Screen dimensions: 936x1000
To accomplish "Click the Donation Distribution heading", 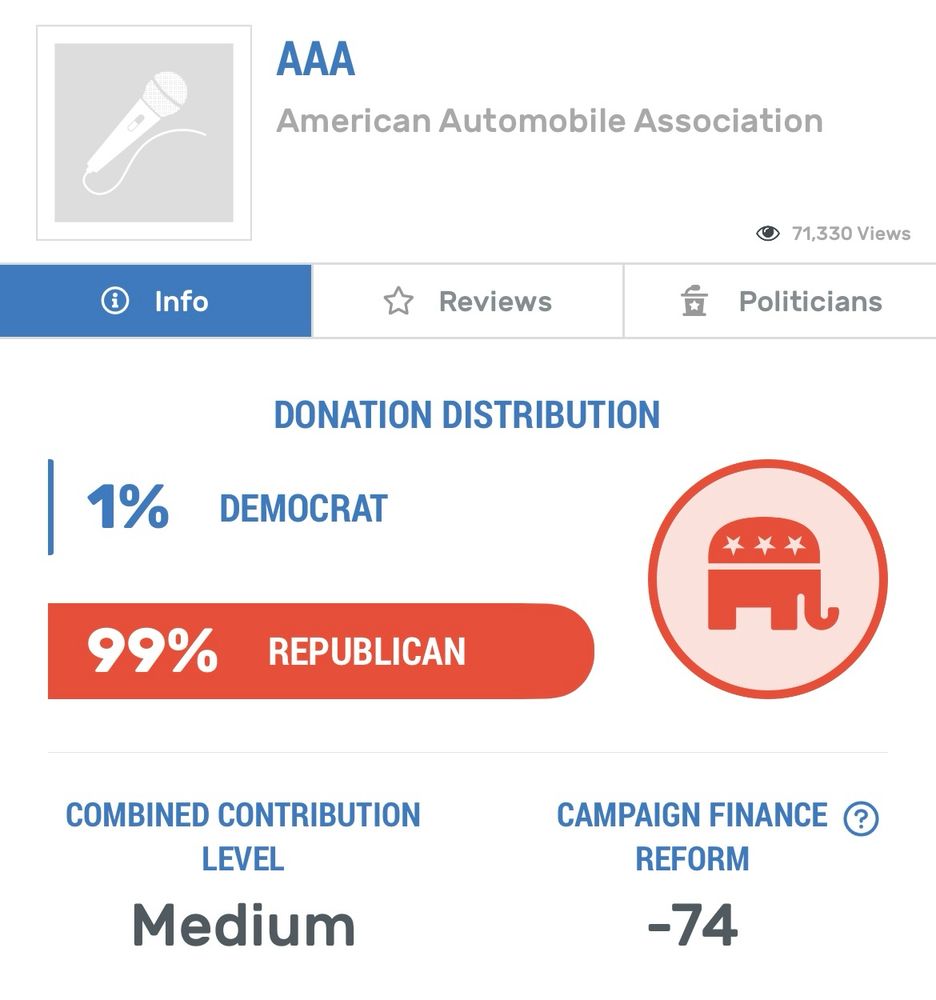I will (x=467, y=415).
